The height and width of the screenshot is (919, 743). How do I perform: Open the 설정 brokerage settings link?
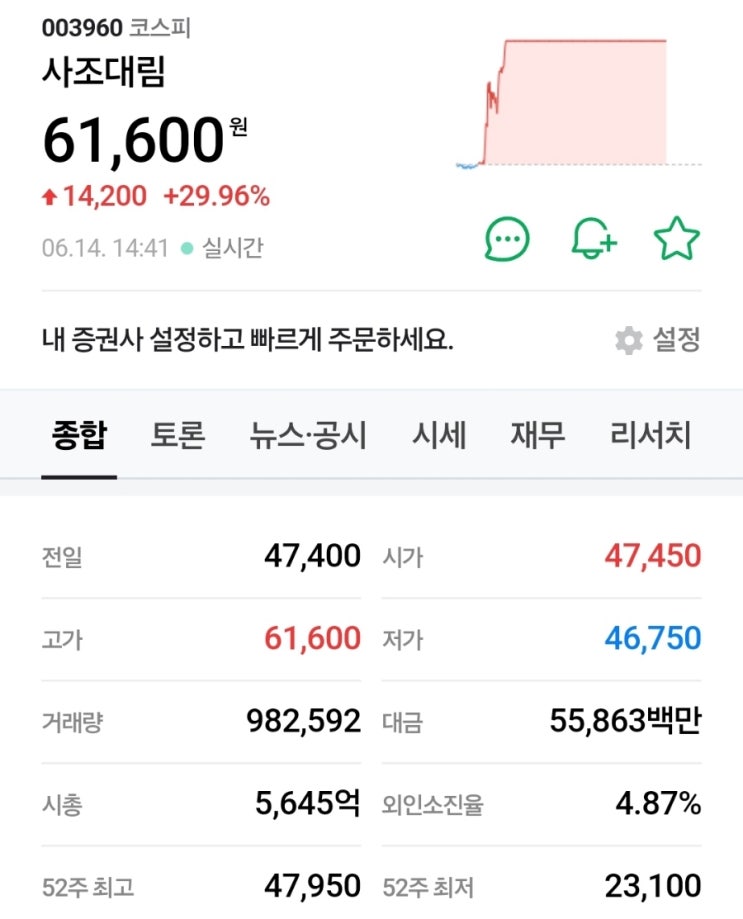pos(676,339)
